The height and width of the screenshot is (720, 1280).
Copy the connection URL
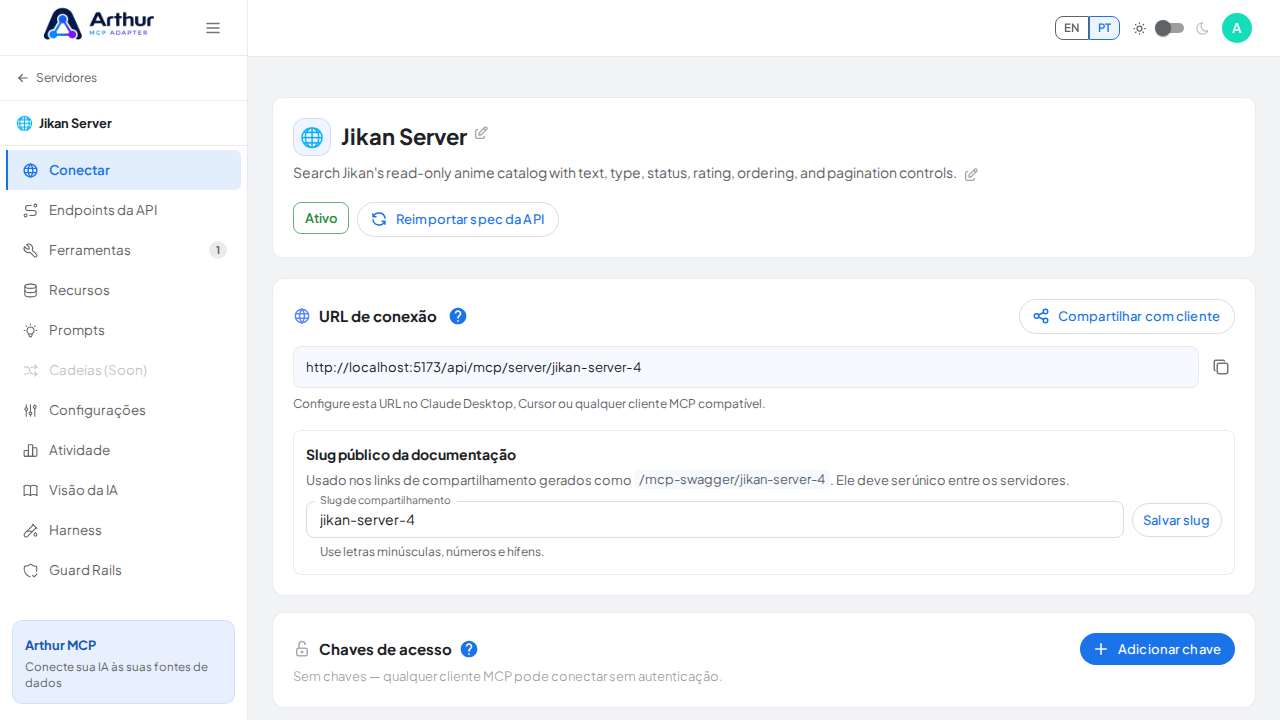coord(1221,367)
